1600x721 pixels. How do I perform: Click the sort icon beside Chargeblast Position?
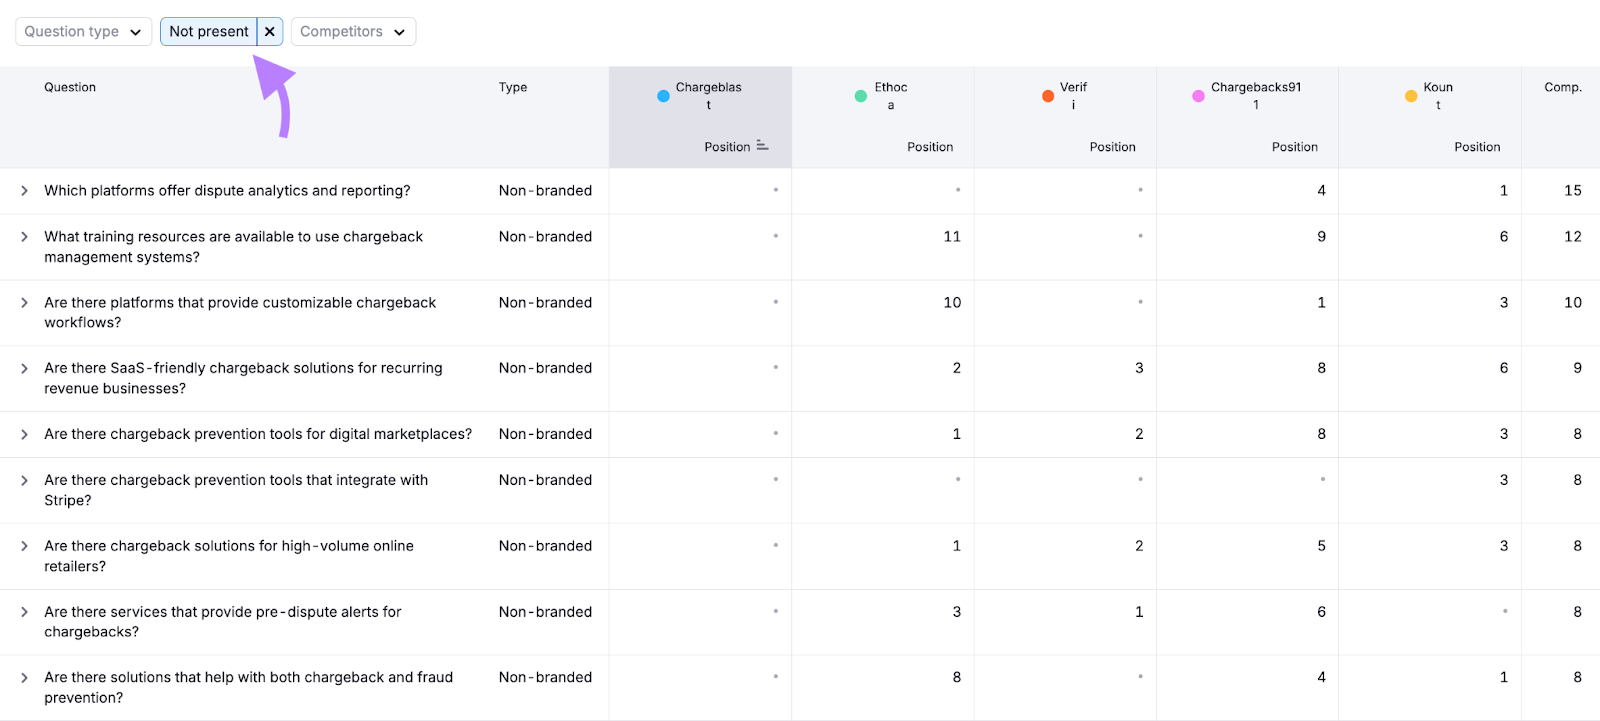pyautogui.click(x=762, y=146)
